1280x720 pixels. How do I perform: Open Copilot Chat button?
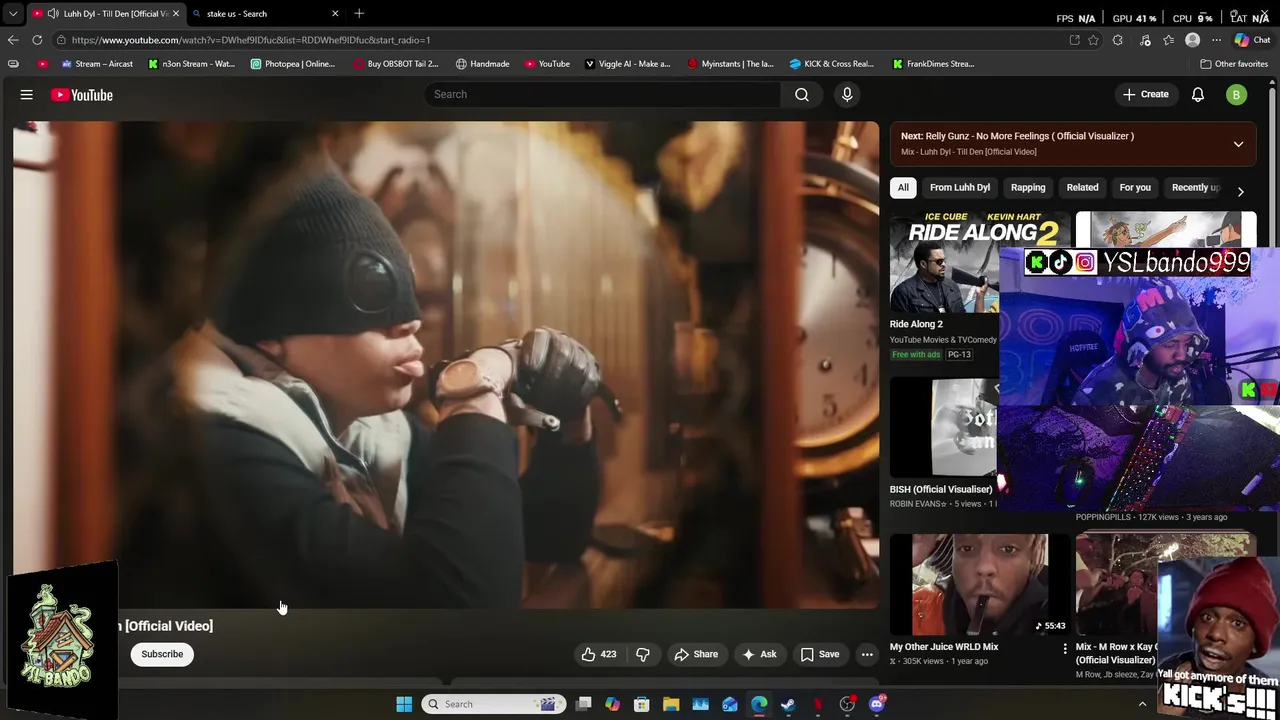point(1252,40)
